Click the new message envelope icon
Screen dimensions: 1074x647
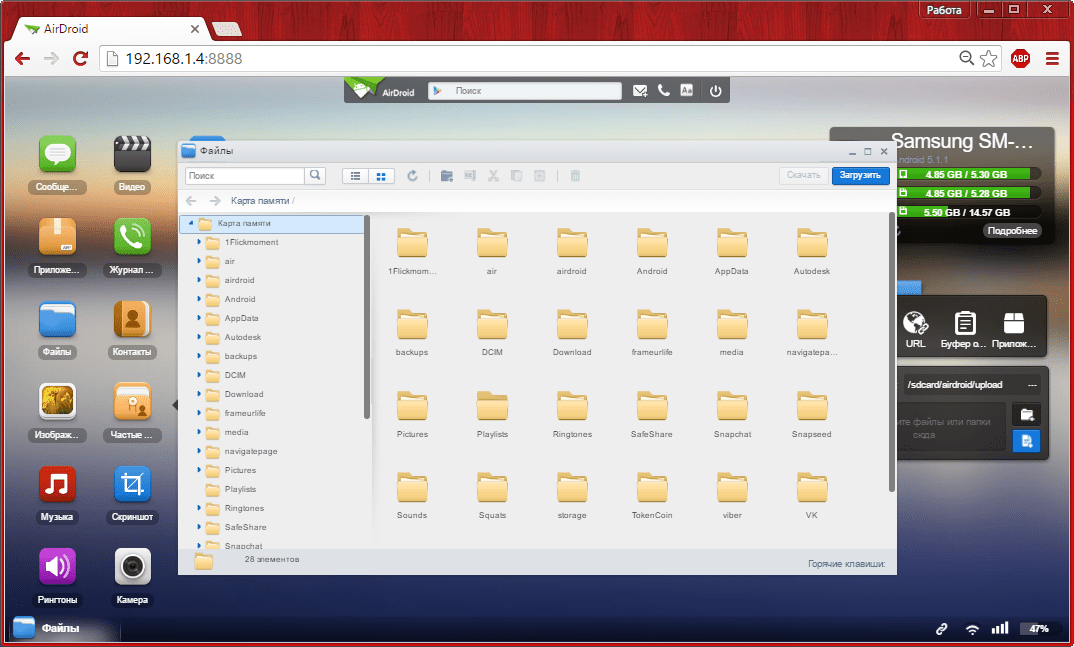640,91
